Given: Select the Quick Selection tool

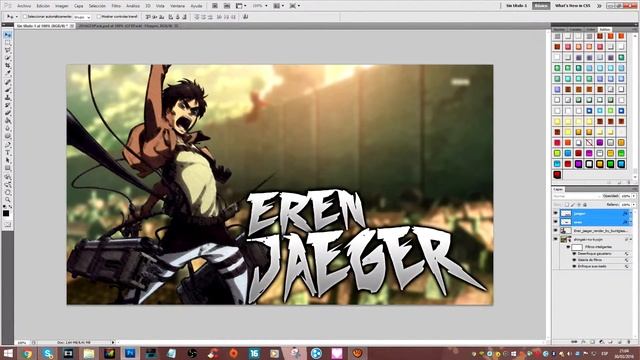Looking at the screenshot, I should coord(7,58).
